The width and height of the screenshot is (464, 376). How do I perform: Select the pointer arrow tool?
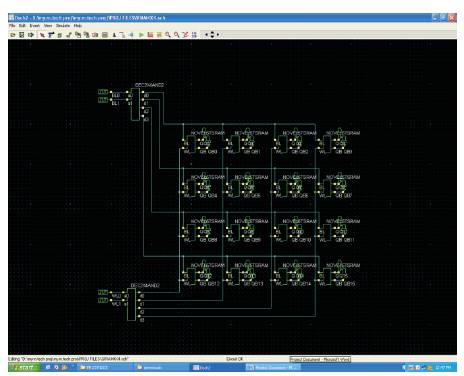tap(42, 35)
